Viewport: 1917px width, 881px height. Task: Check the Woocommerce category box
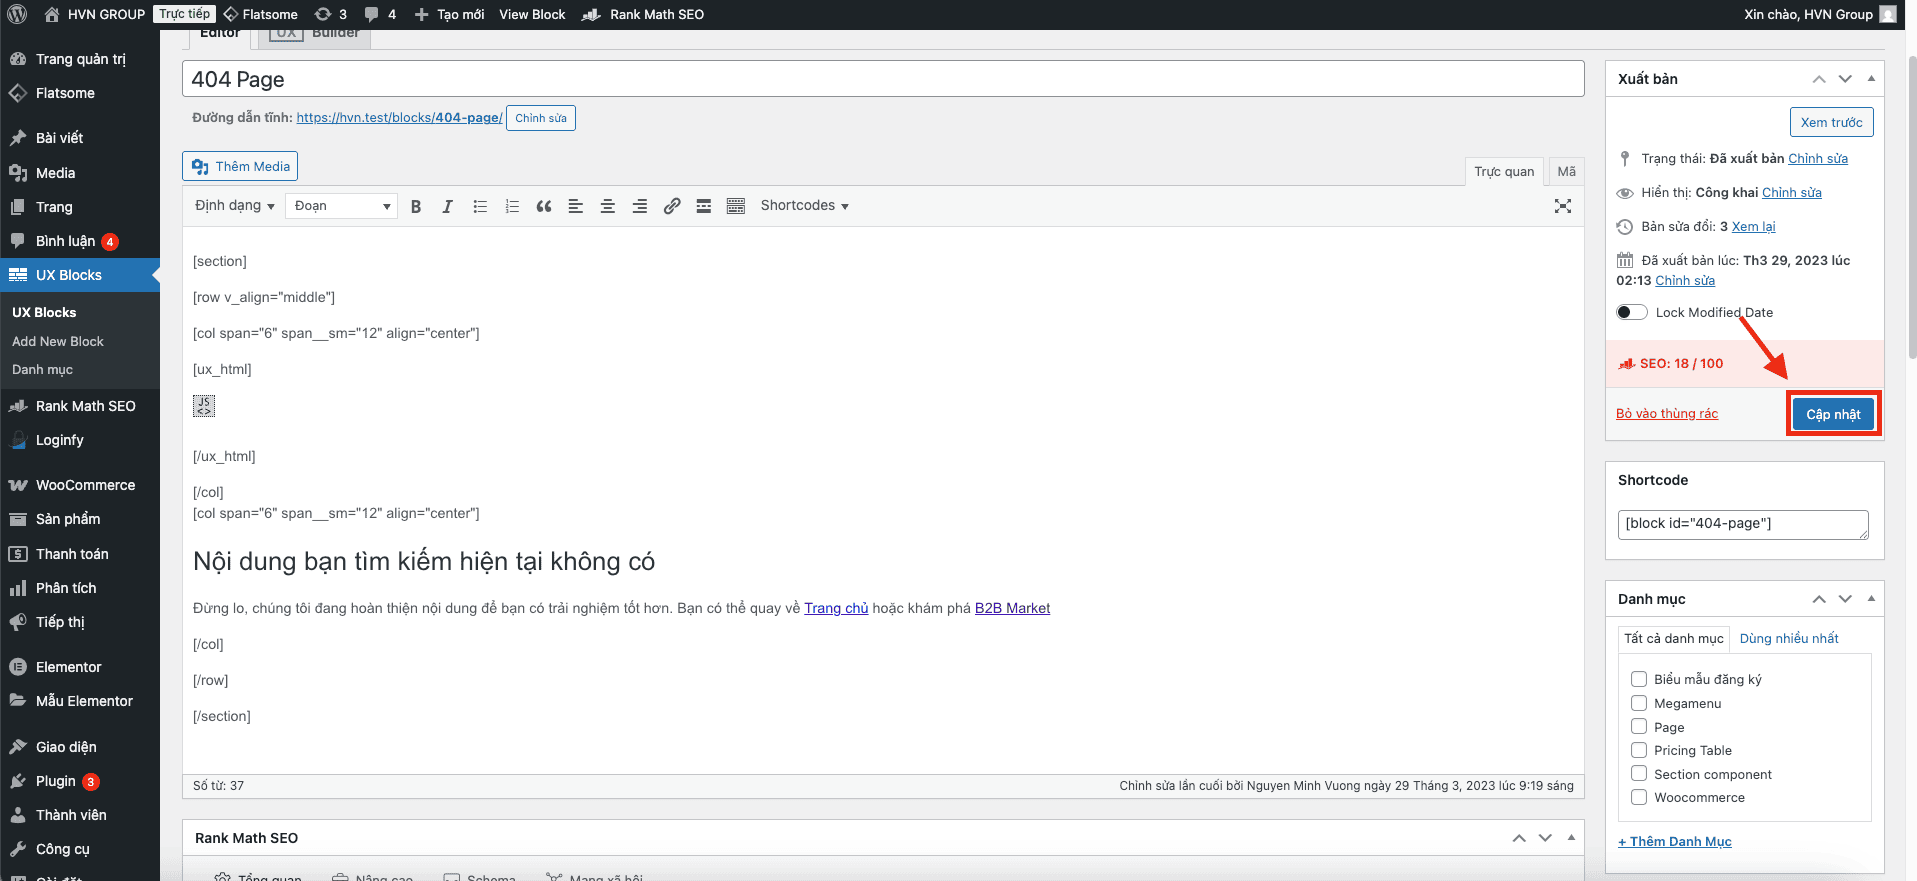click(x=1639, y=797)
